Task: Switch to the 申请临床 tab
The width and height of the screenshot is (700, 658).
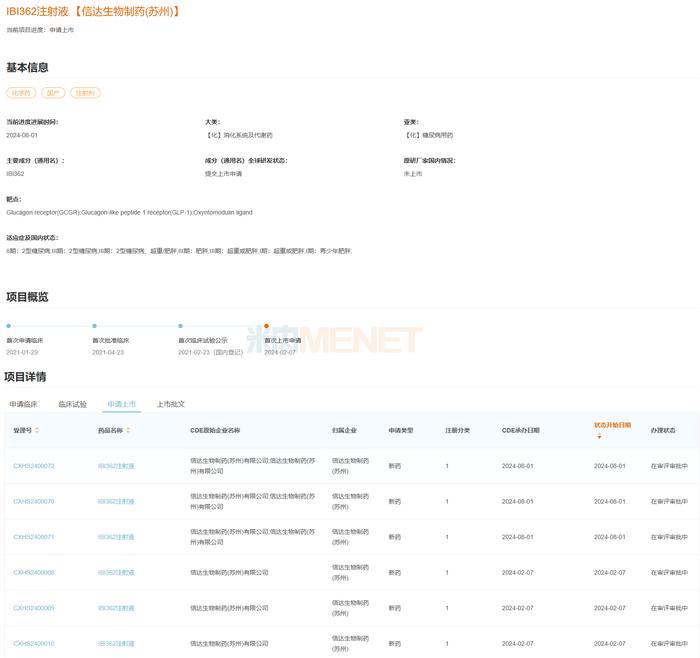Action: pos(23,404)
